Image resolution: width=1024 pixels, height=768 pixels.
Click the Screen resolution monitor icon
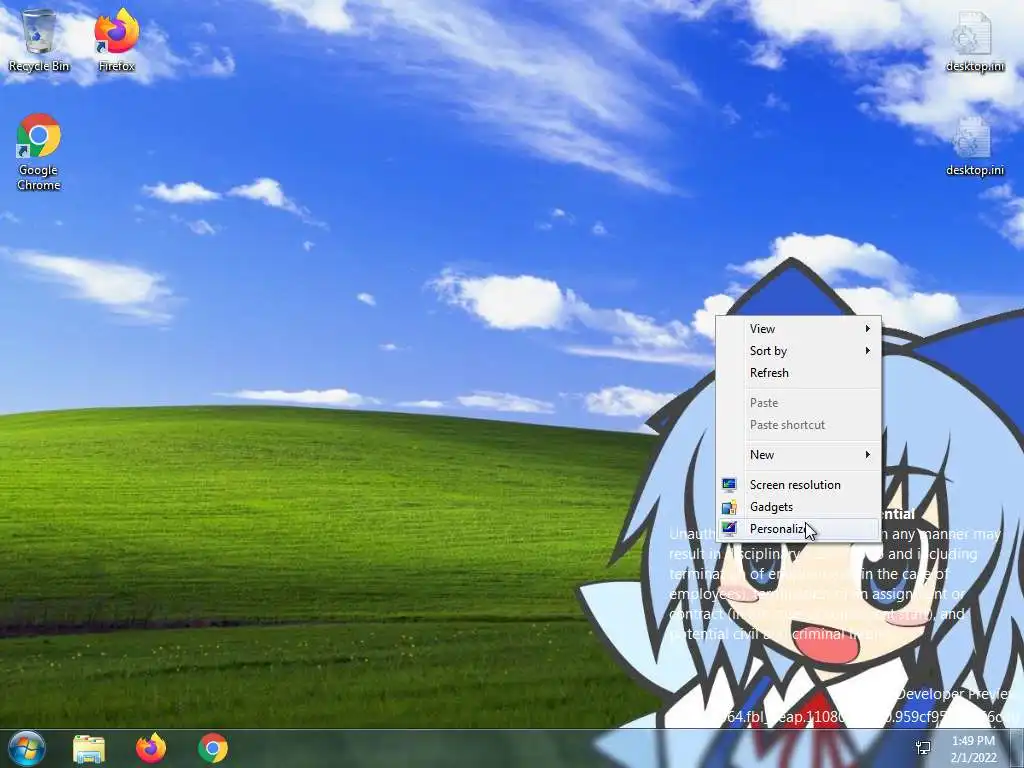tap(729, 485)
